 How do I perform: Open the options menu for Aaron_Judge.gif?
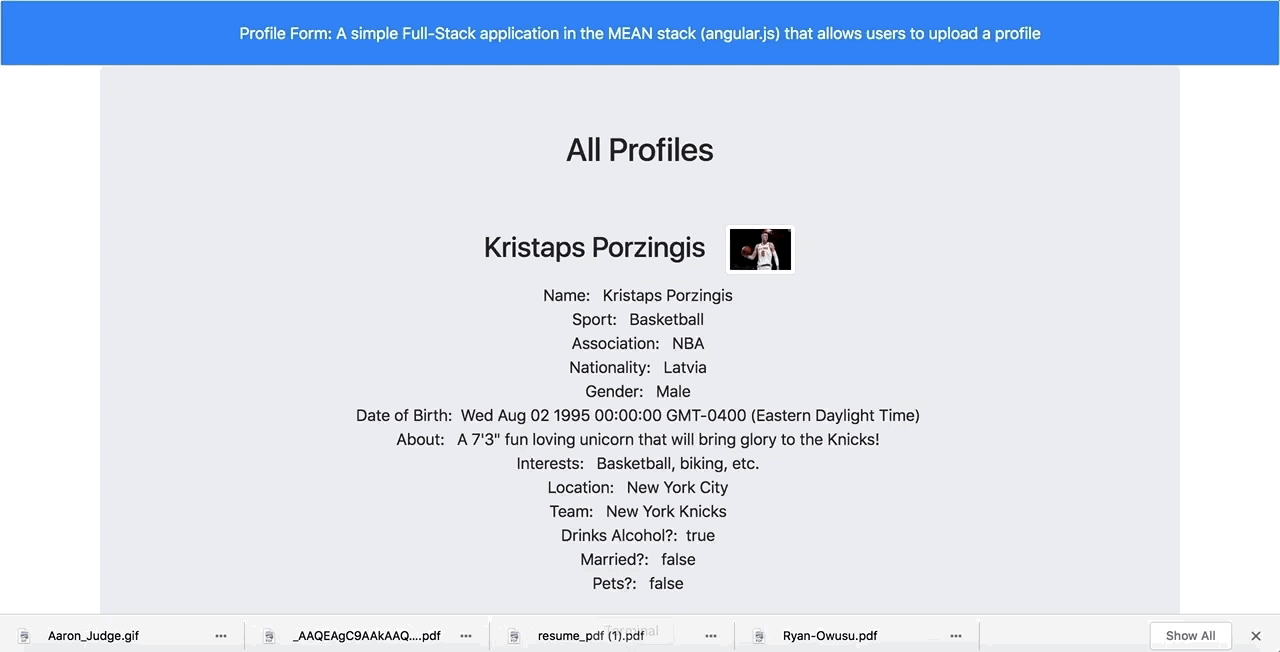221,636
